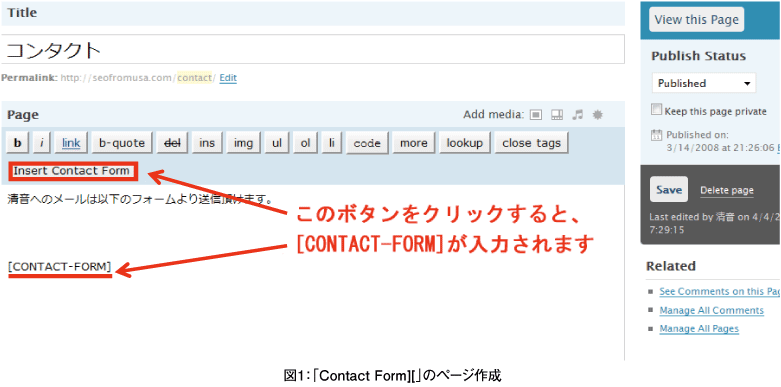
Task: Open the Publish Status dropdown
Action: [704, 83]
